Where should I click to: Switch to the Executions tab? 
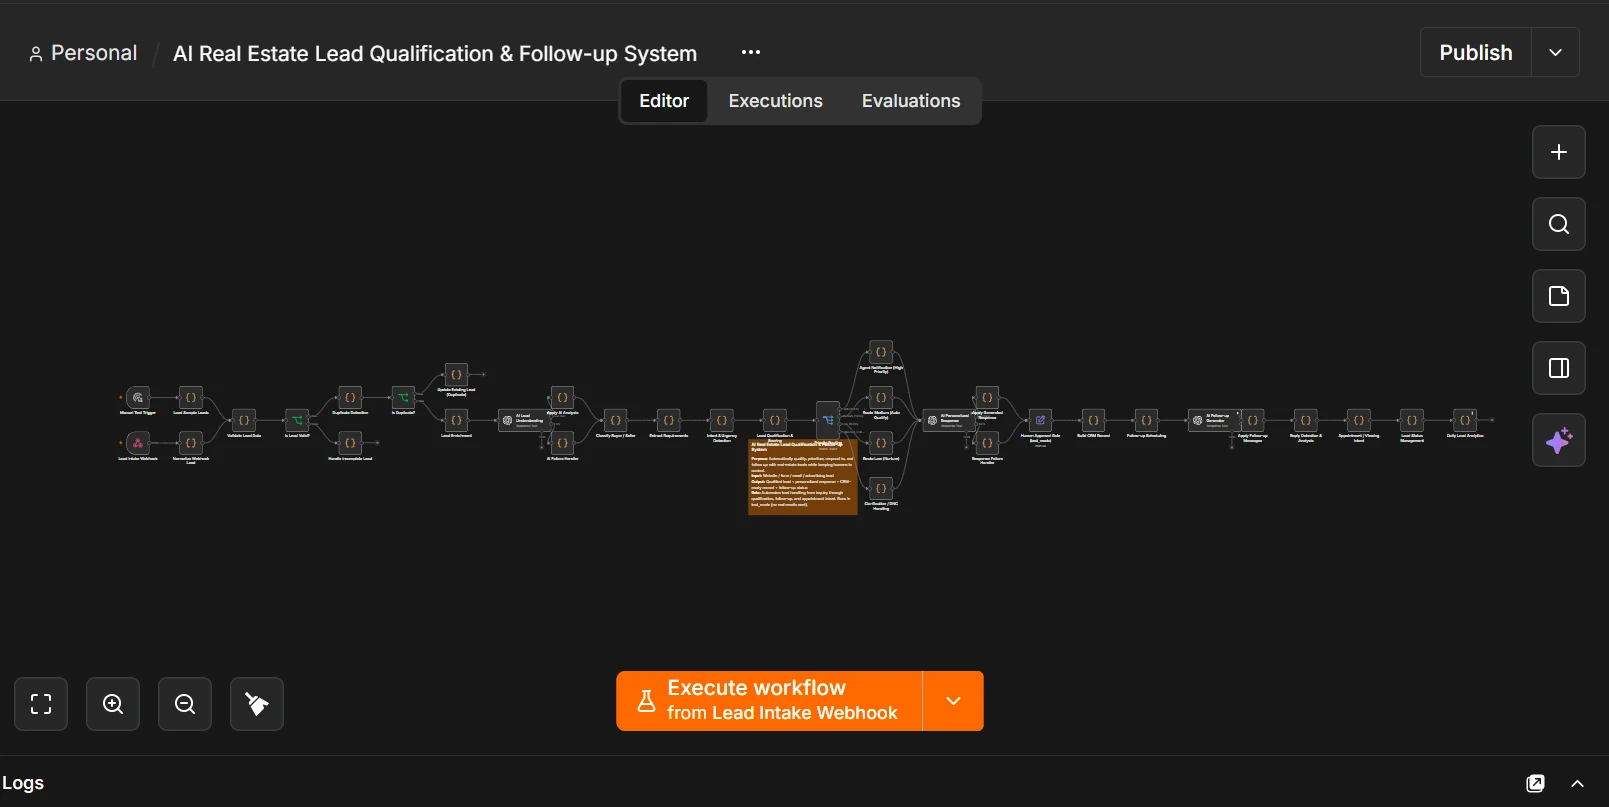776,101
